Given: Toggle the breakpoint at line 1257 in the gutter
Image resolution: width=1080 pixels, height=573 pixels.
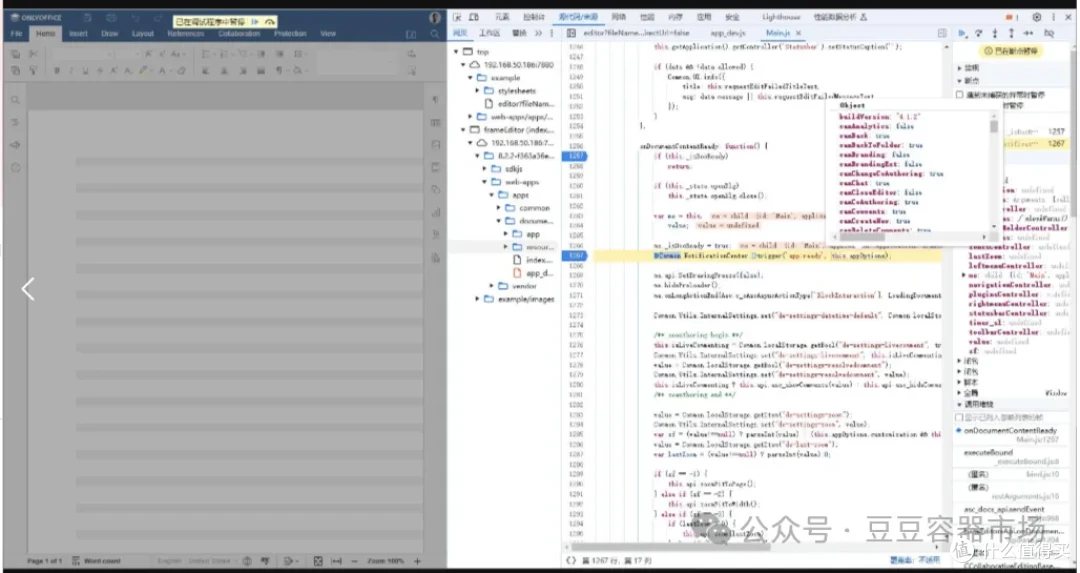Looking at the screenshot, I should pyautogui.click(x=574, y=156).
